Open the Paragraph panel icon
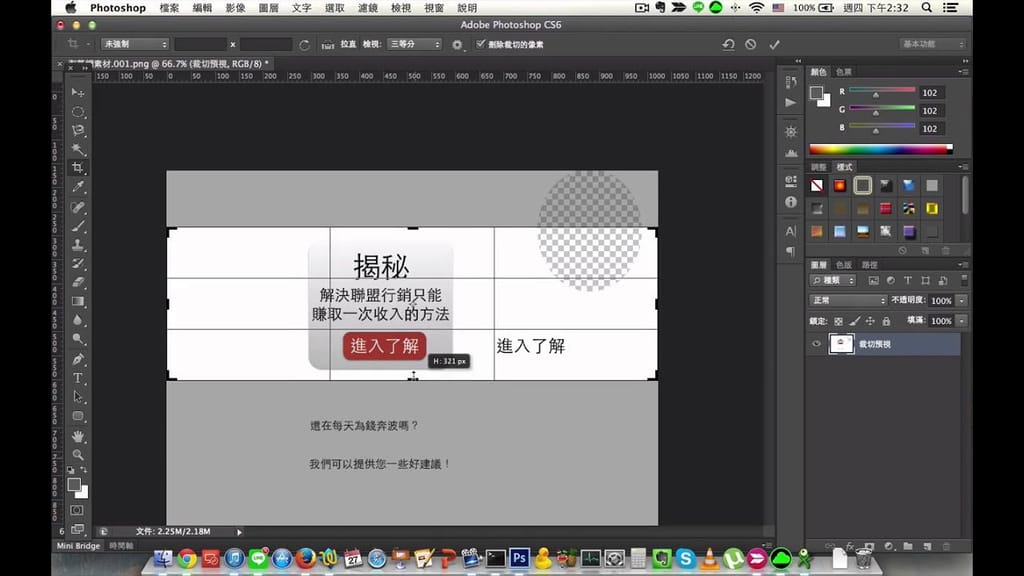This screenshot has height=576, width=1024. point(791,251)
